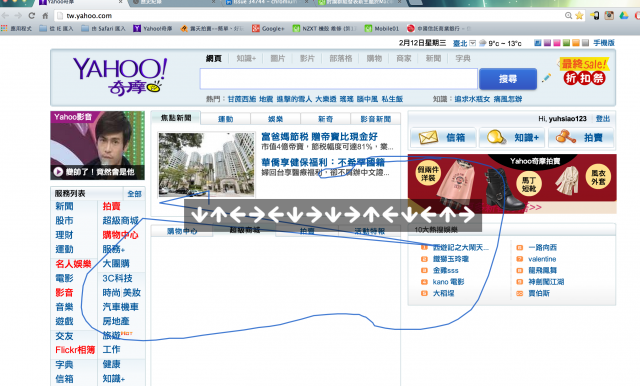Play the Yahoo影音 video clip
The image size is (640, 386).
[x=58, y=172]
